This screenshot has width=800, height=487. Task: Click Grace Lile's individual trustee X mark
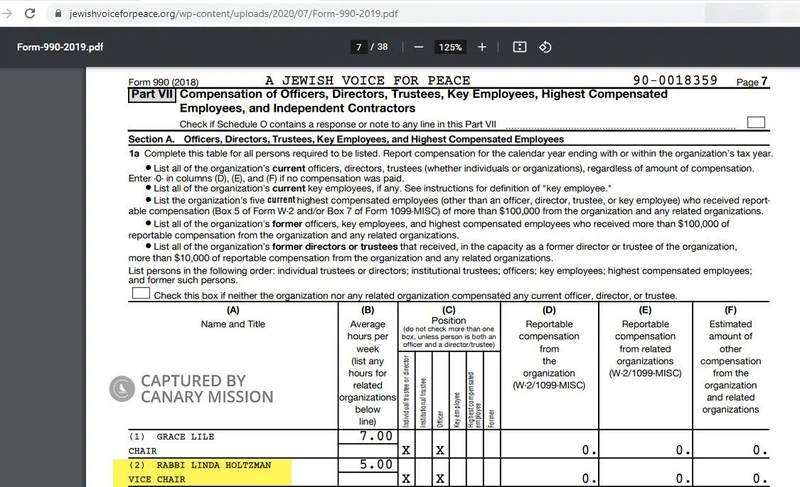click(406, 450)
